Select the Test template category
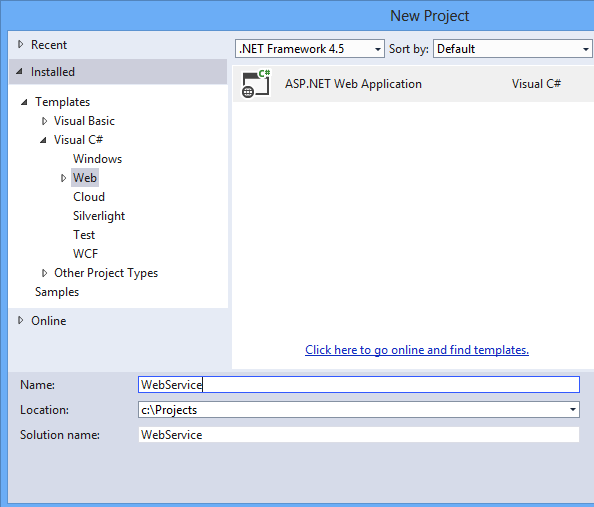Screen dimensions: 594x507 (84, 235)
